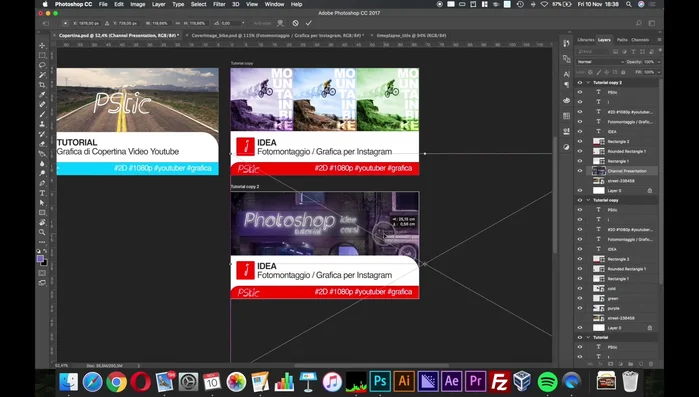Select the Eraser tool
The height and width of the screenshot is (397, 699).
tap(42, 143)
